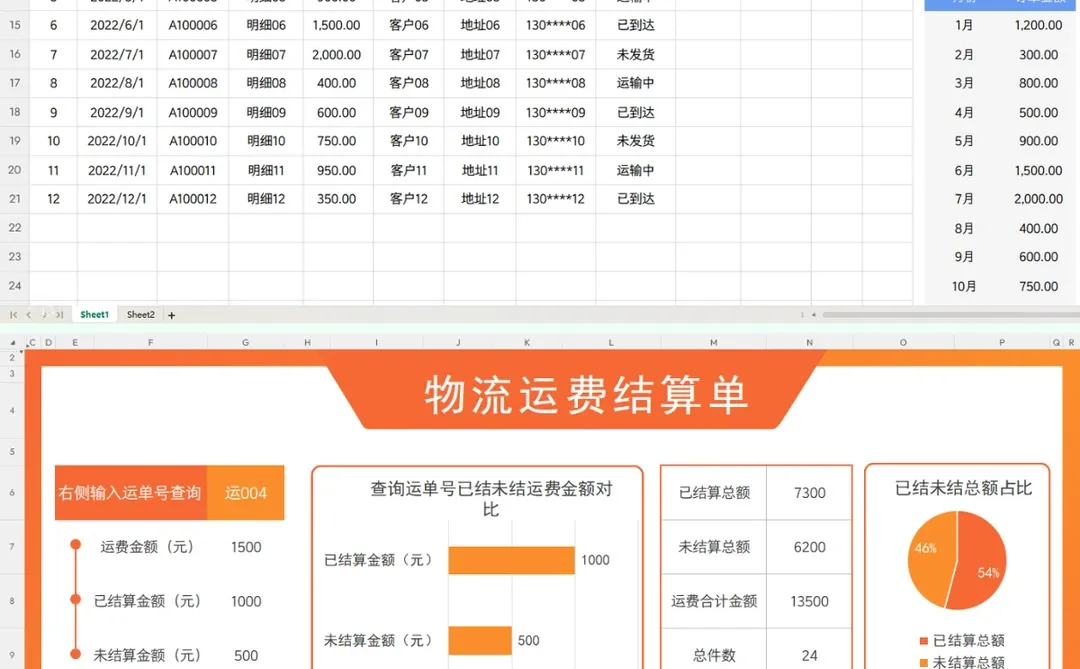The image size is (1080, 669).
Task: Click the next-sheet arrow icon
Action: [44, 314]
